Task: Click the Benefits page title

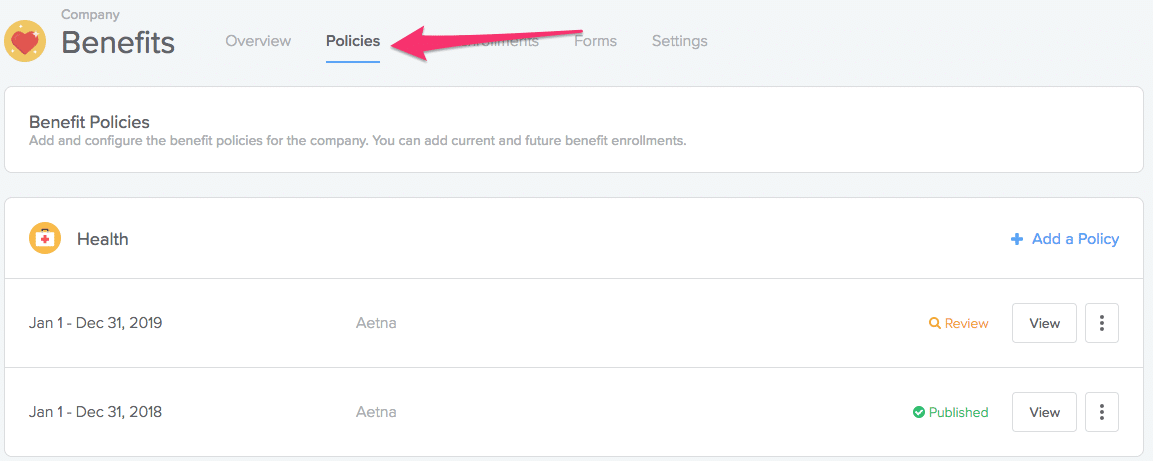Action: pos(118,43)
